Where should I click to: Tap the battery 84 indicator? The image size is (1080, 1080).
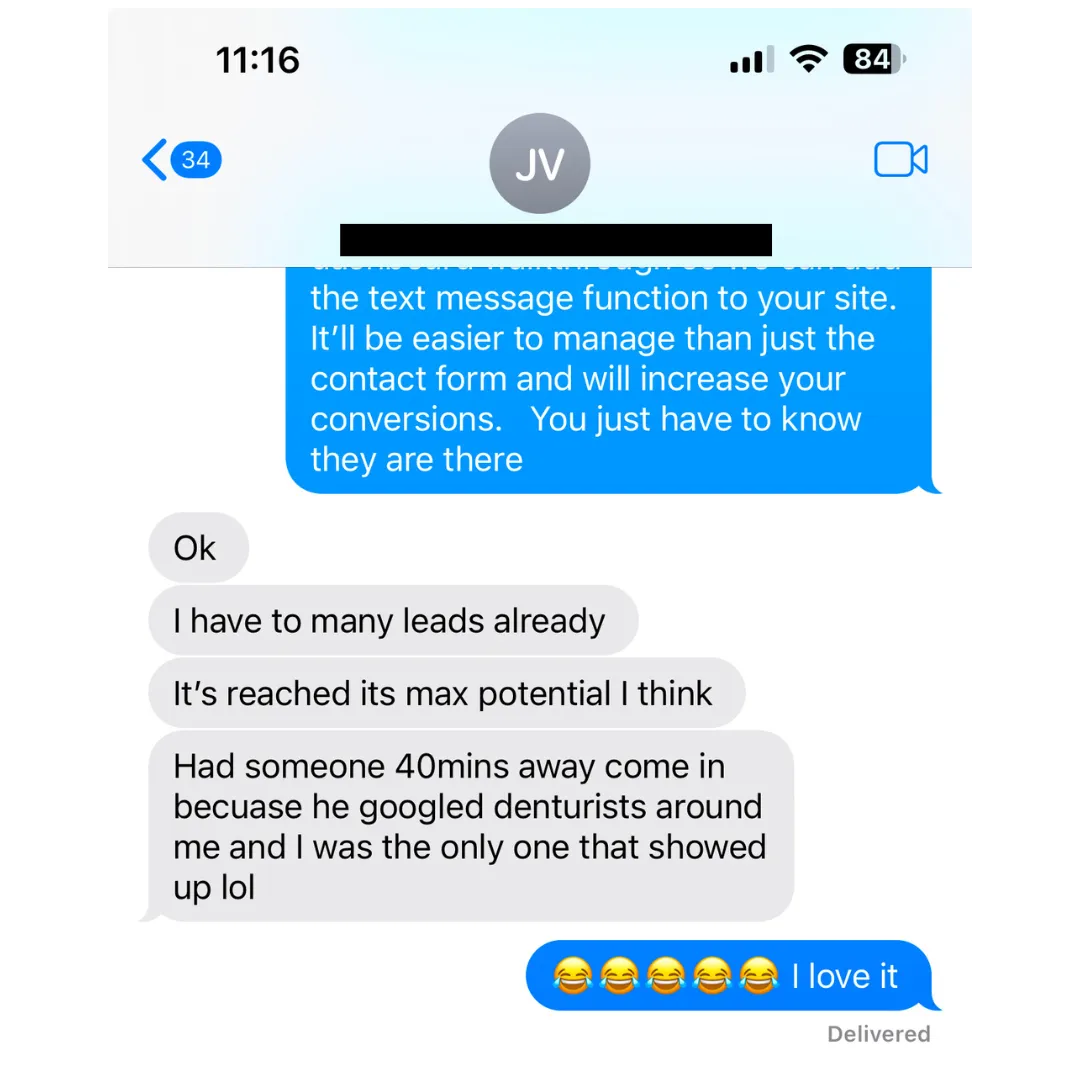pos(874,59)
